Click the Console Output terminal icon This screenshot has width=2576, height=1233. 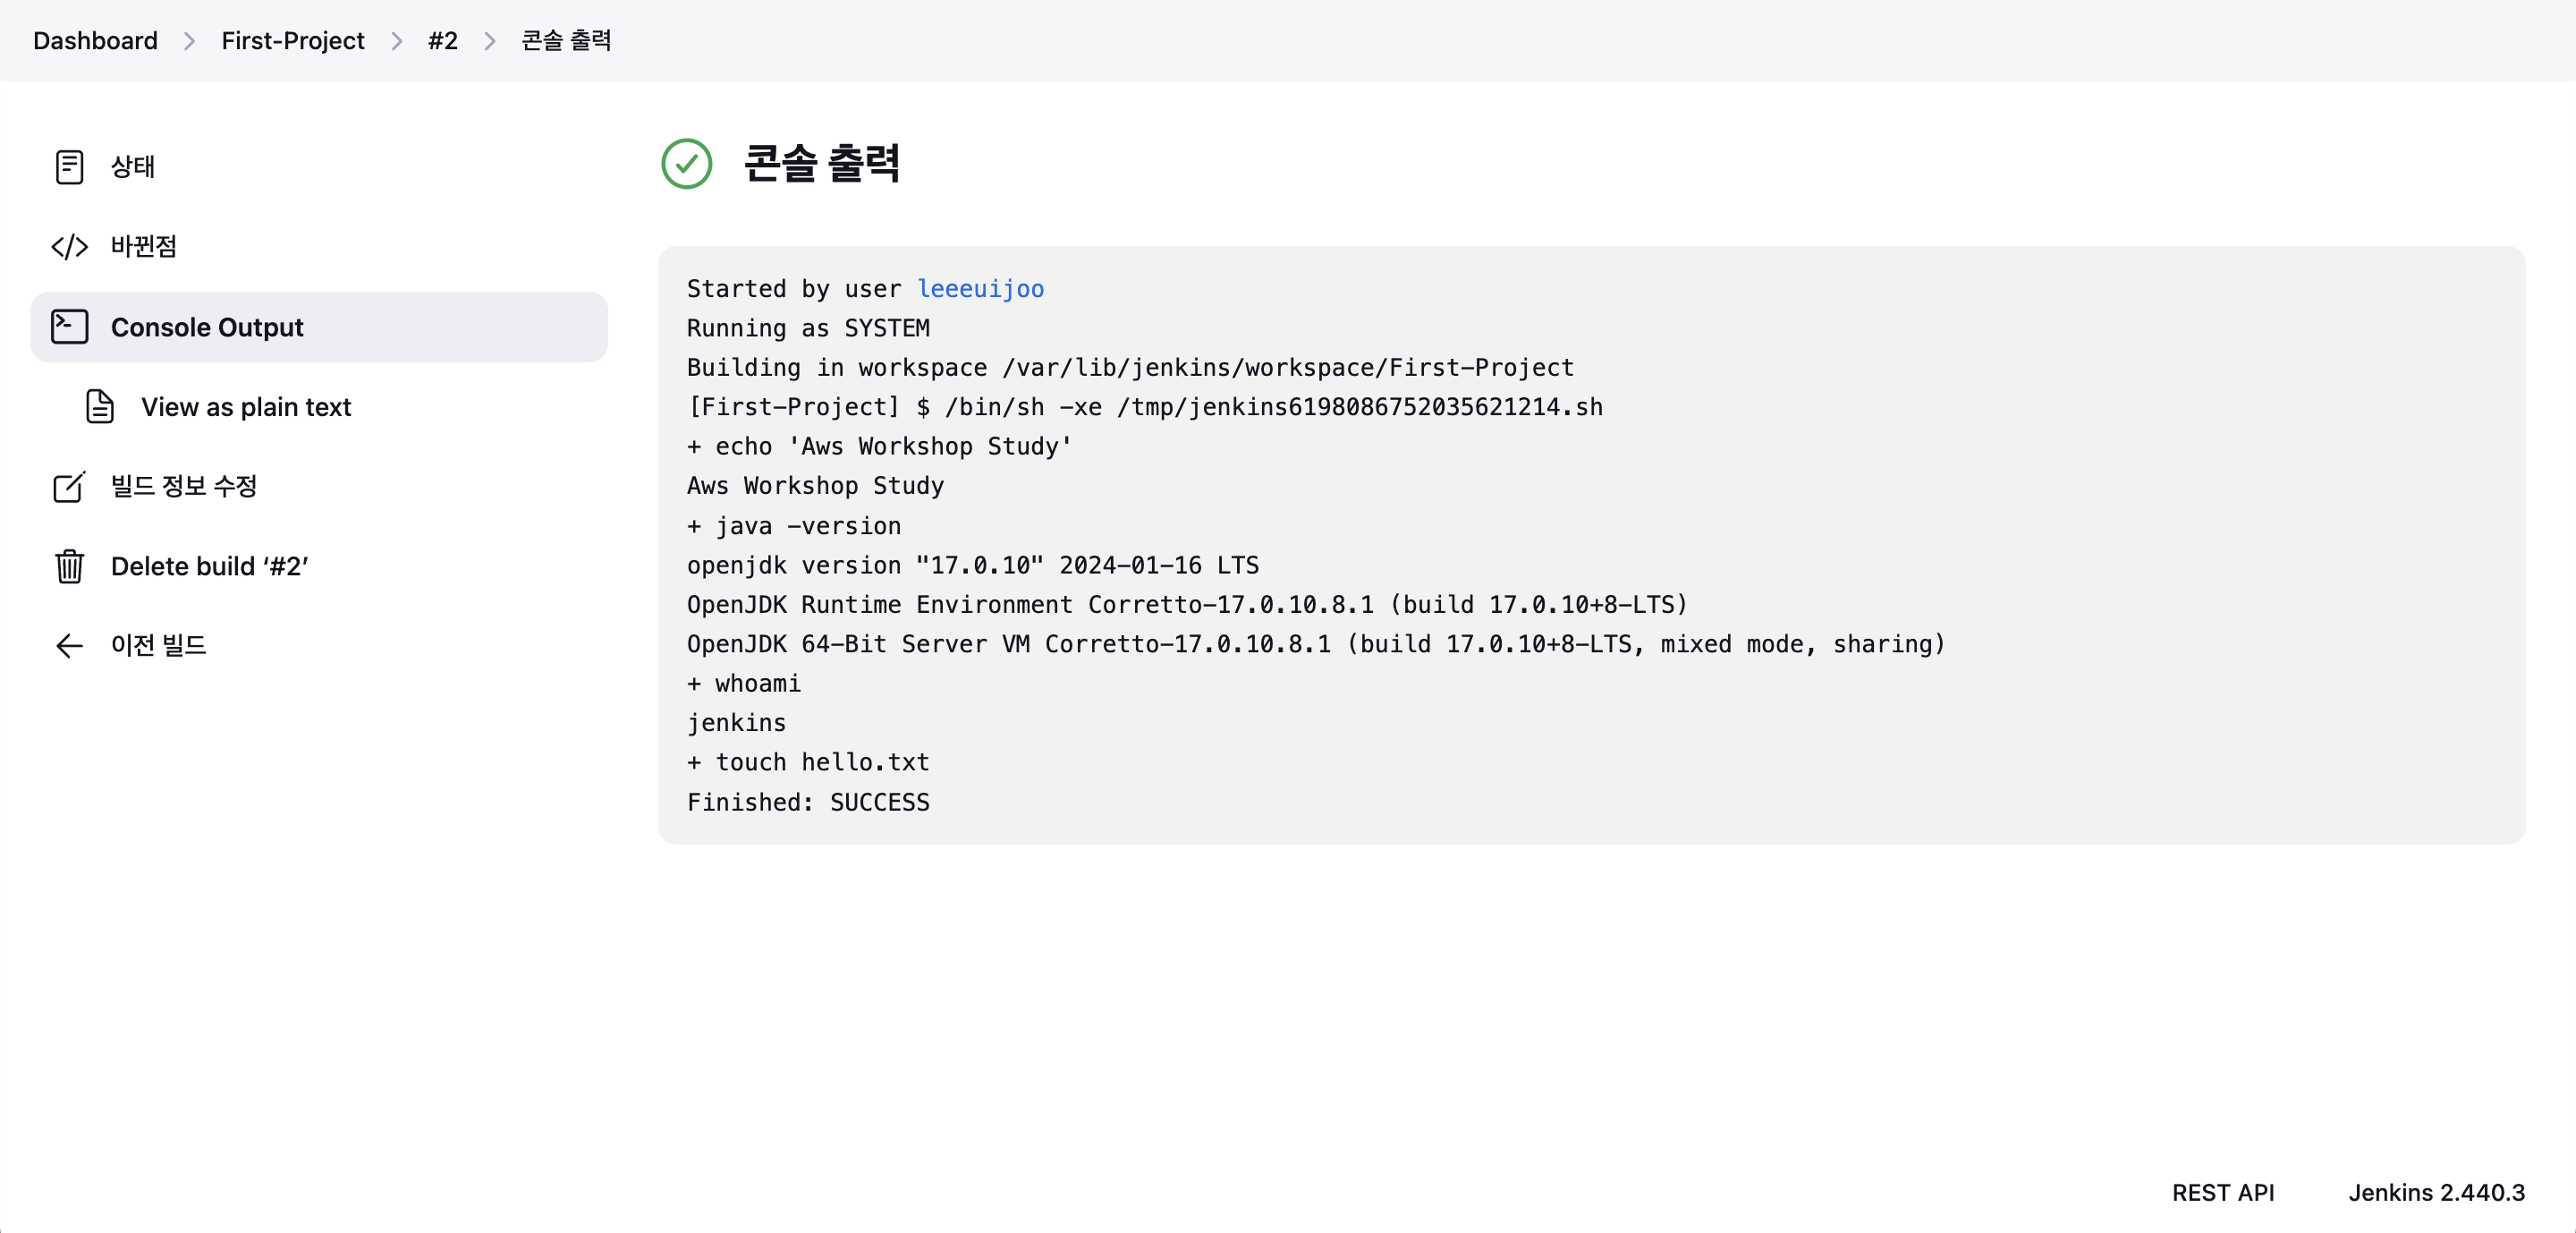(69, 327)
